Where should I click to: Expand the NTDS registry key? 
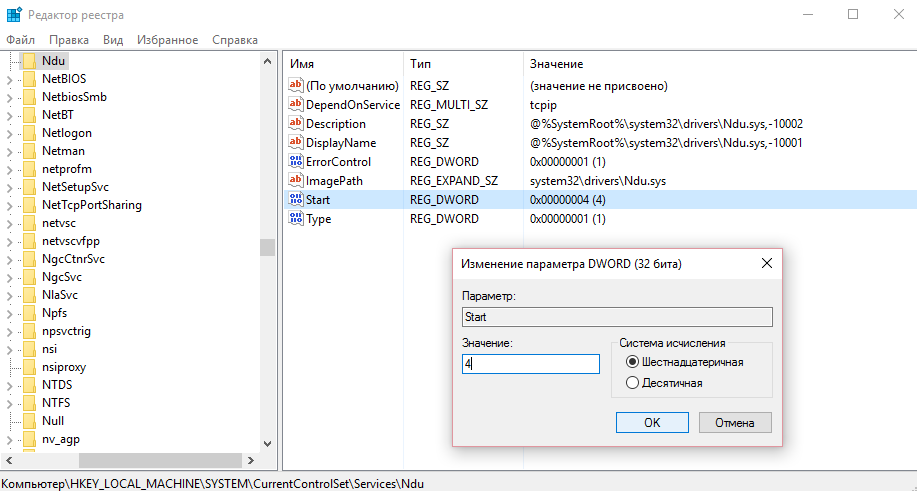[x=10, y=385]
